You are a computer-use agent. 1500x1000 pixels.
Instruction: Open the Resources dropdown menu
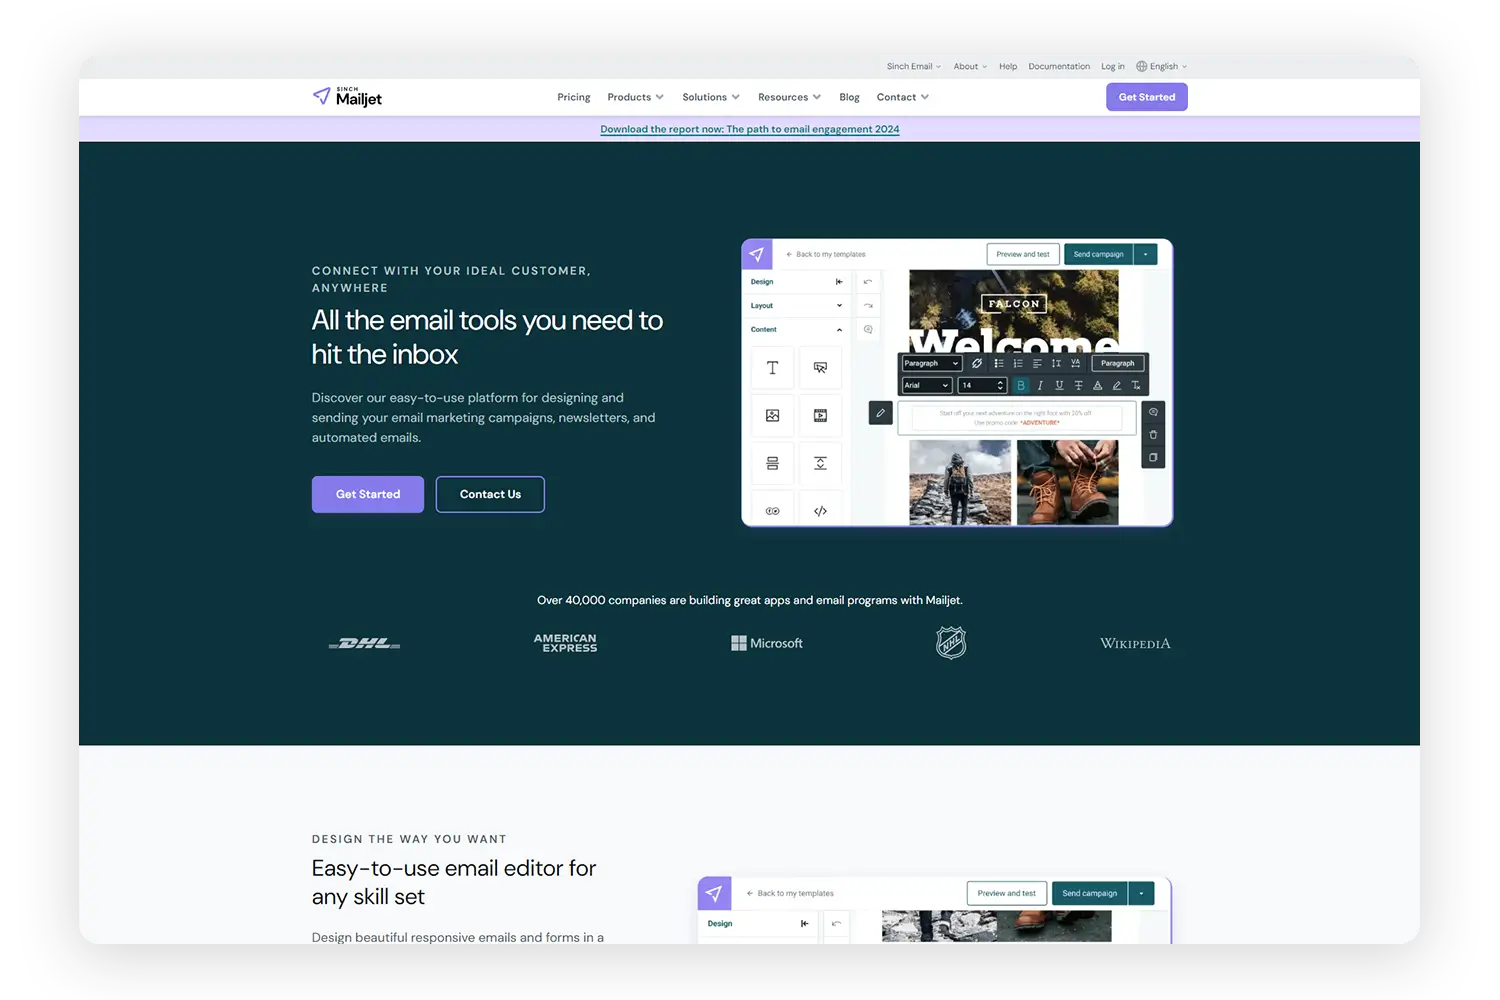pos(789,97)
